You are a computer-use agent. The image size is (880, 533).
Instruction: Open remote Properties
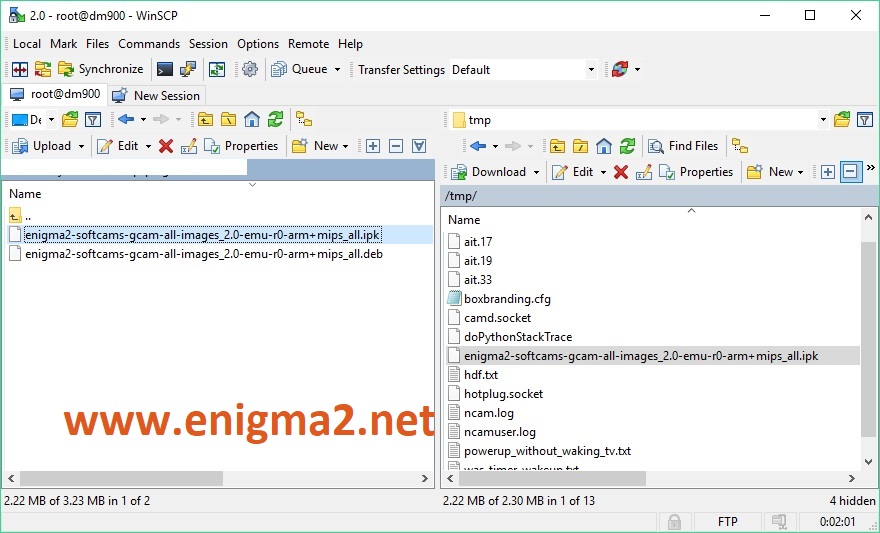[696, 172]
